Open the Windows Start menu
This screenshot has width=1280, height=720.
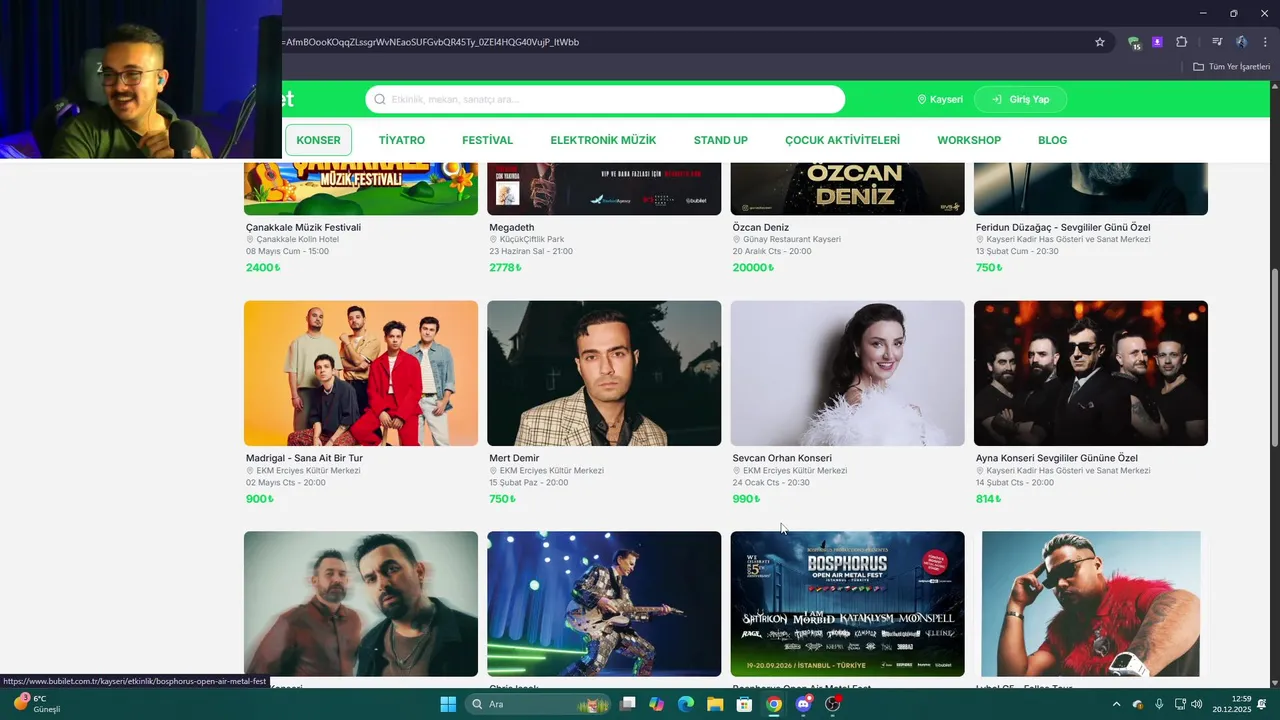448,704
